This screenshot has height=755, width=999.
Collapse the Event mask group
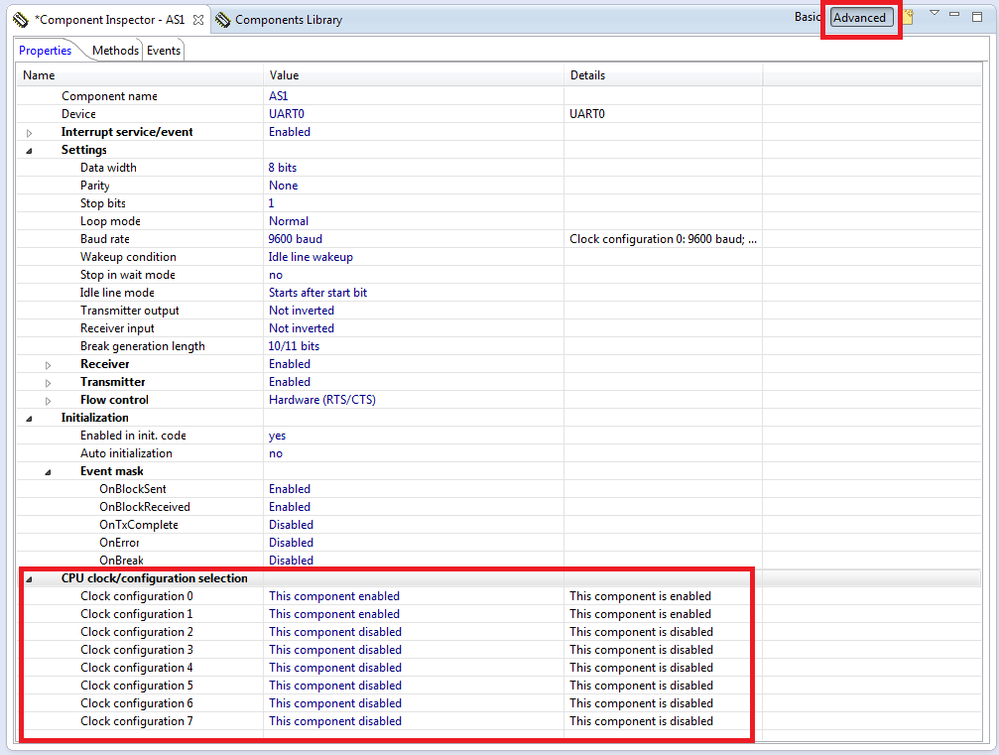[48, 471]
